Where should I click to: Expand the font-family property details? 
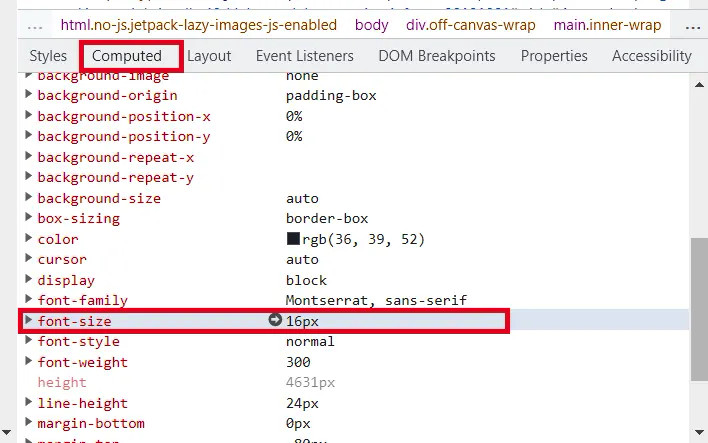click(x=28, y=300)
